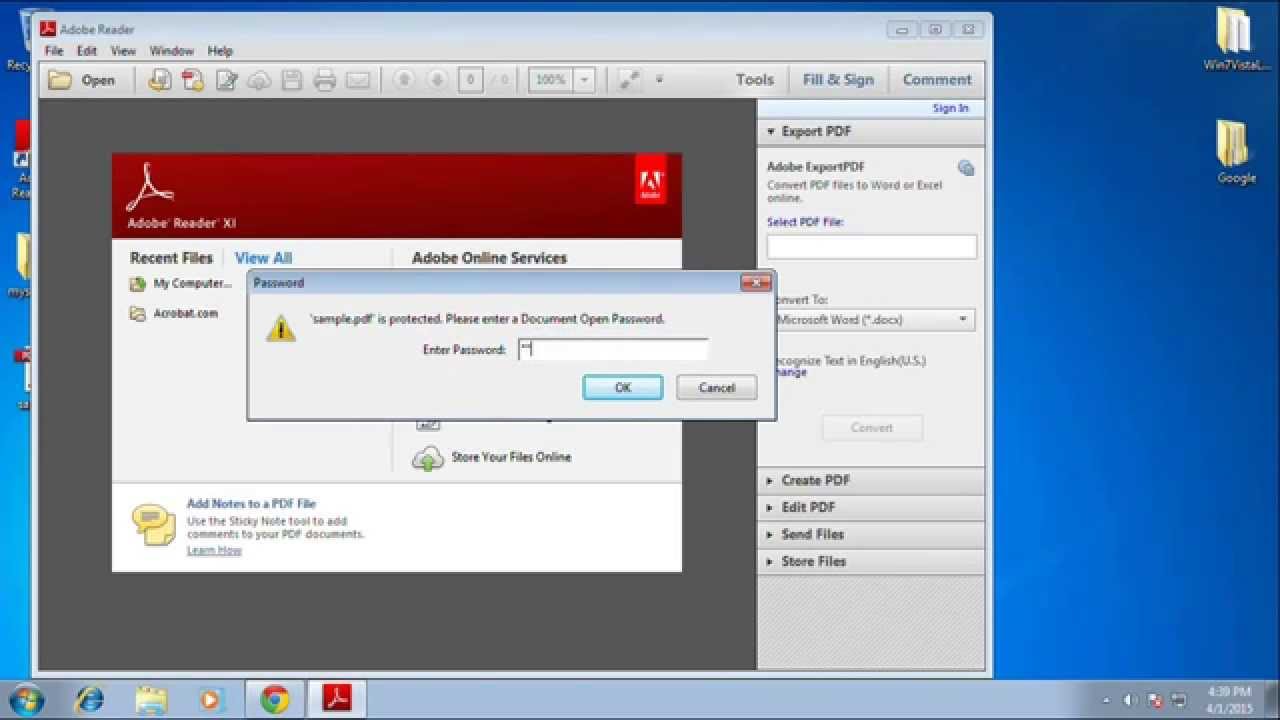Click the Change language link
This screenshot has height=720, width=1280.
click(x=789, y=373)
